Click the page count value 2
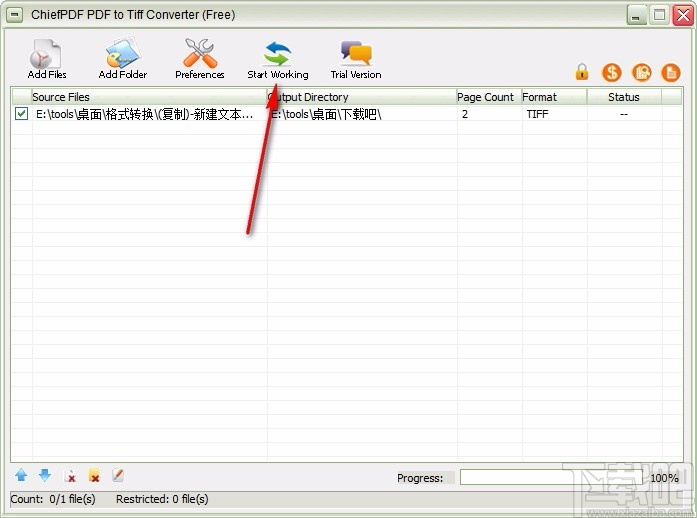Image resolution: width=697 pixels, height=518 pixels. pos(465,114)
